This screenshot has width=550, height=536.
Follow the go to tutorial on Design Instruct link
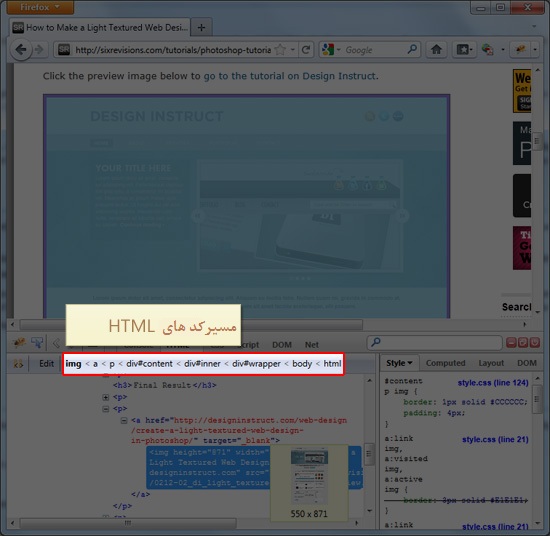[x=290, y=76]
